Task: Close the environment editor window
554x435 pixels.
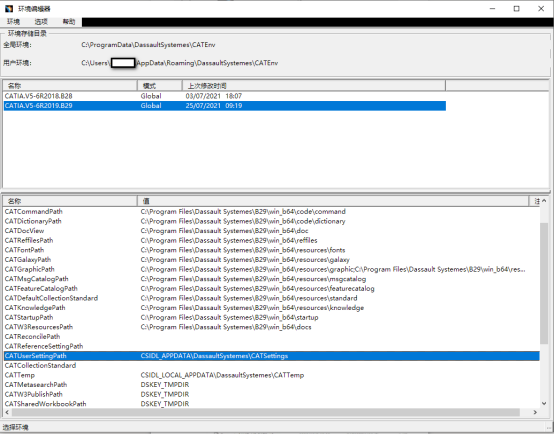Action: (x=541, y=8)
